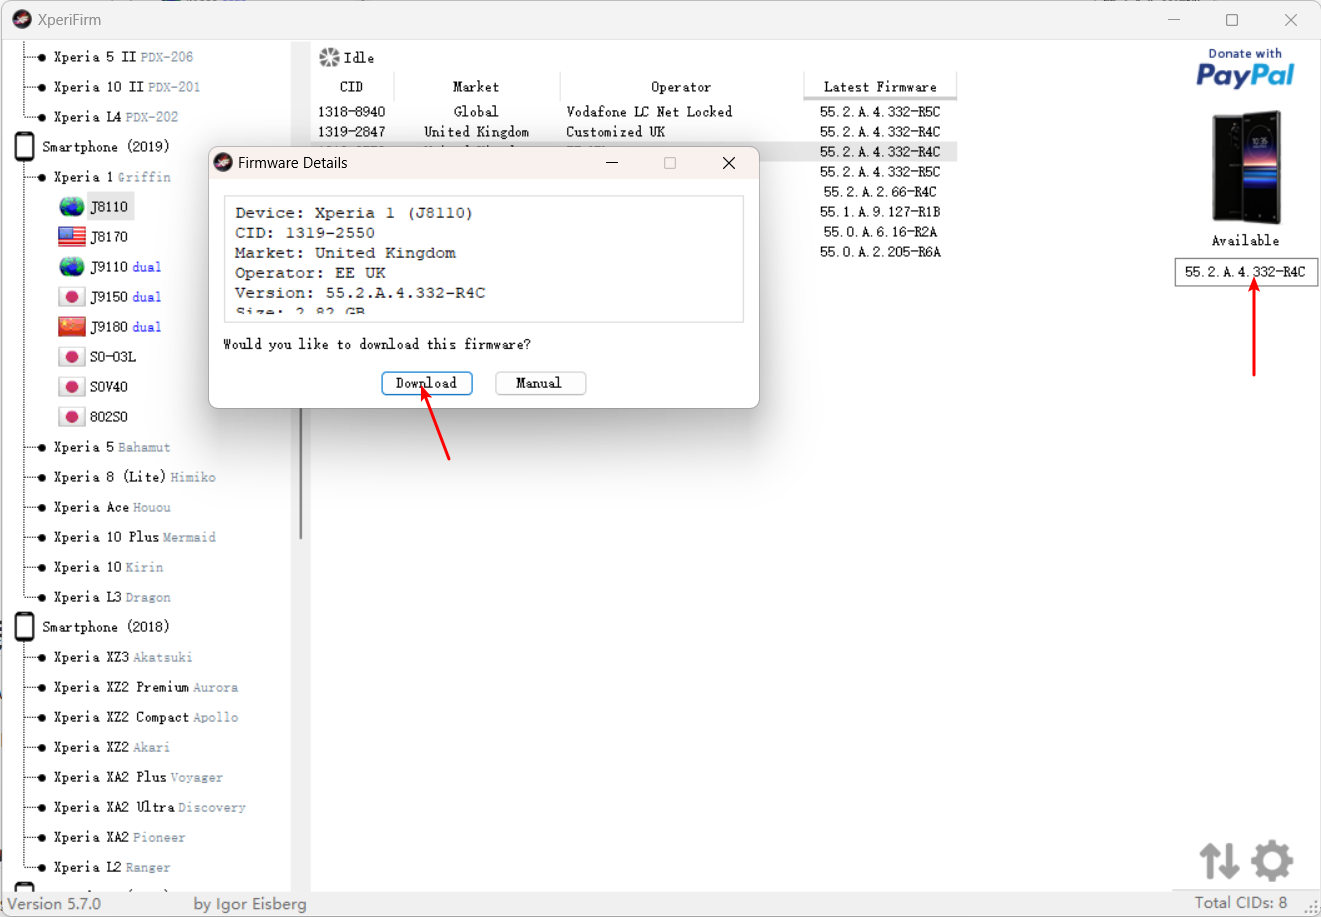Click the up-down arrows icon
1321x917 pixels.
pos(1219,860)
